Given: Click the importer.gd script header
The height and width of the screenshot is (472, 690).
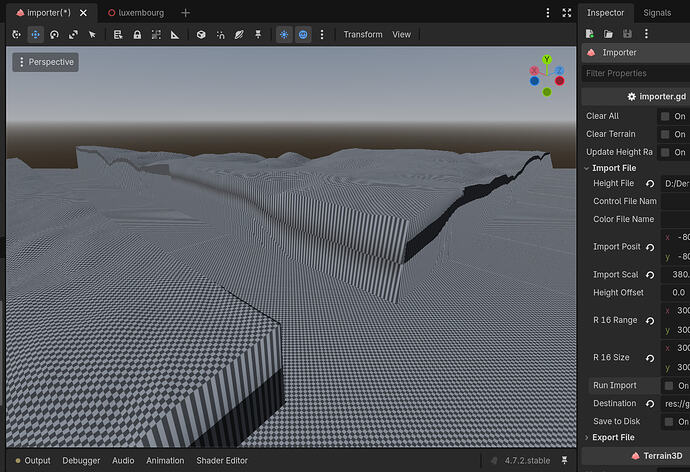Looking at the screenshot, I should [x=636, y=96].
